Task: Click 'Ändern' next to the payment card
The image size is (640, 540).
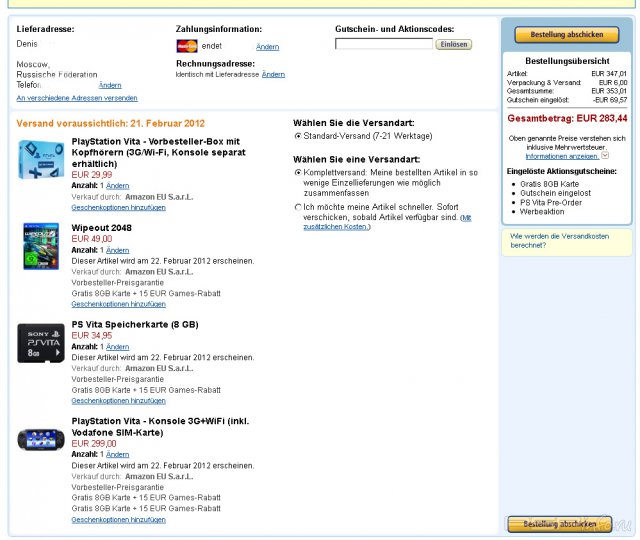Action: point(267,47)
